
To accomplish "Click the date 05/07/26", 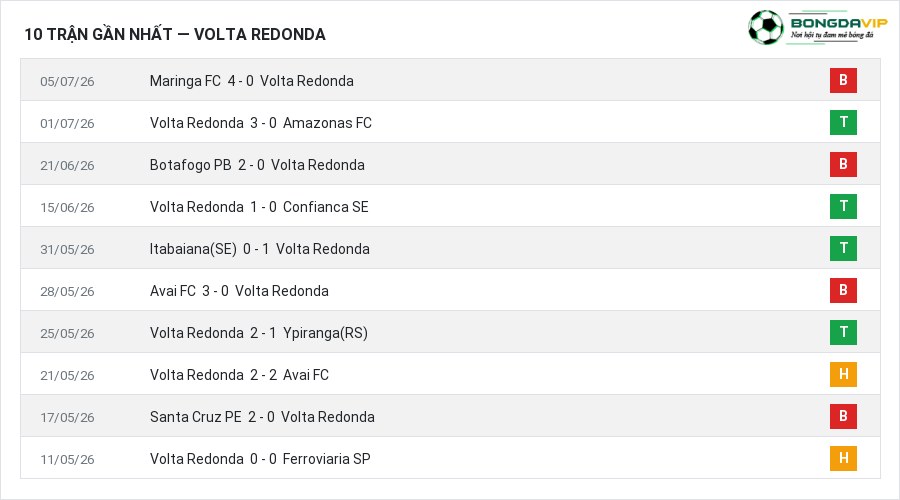I will point(67,82).
